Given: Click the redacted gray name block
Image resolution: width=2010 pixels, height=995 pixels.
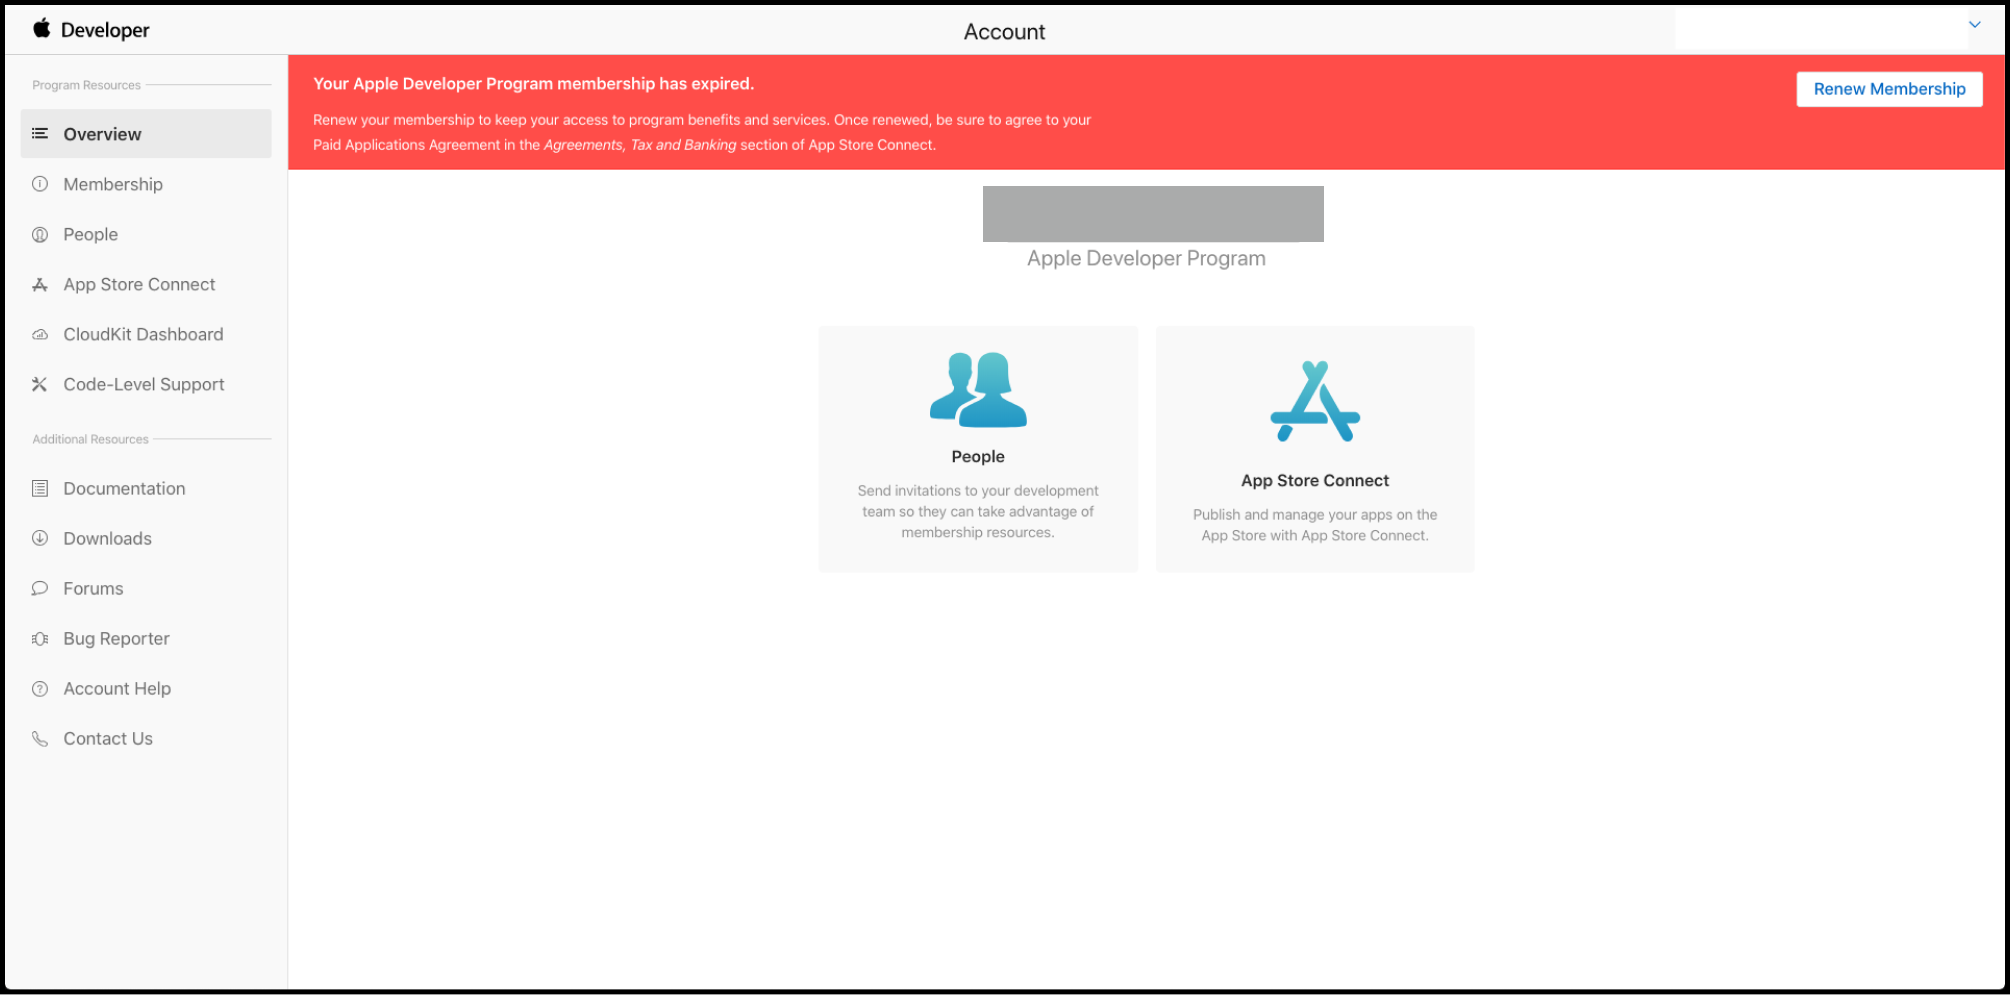Looking at the screenshot, I should pos(1153,214).
